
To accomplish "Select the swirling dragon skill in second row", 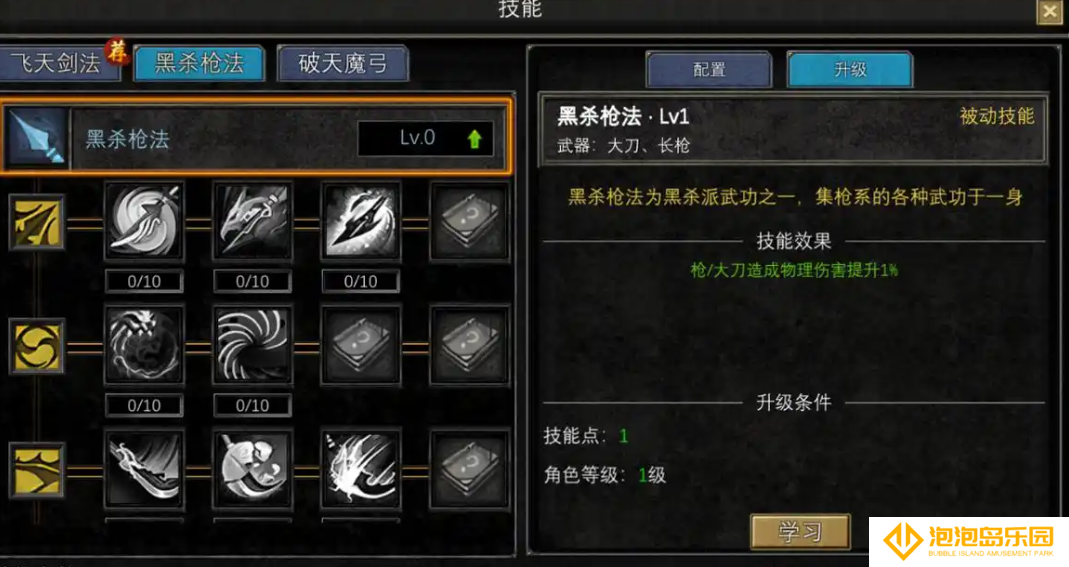I will coord(144,345).
